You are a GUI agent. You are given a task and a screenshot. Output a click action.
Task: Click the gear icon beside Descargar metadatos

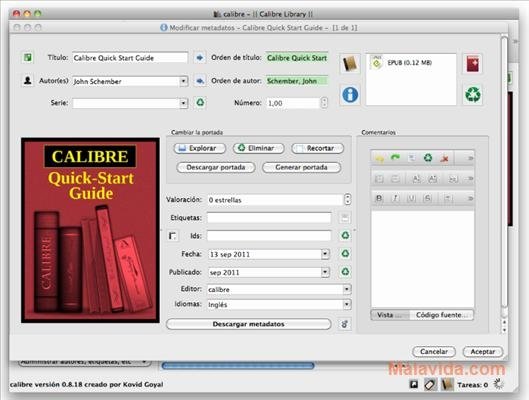click(x=344, y=324)
